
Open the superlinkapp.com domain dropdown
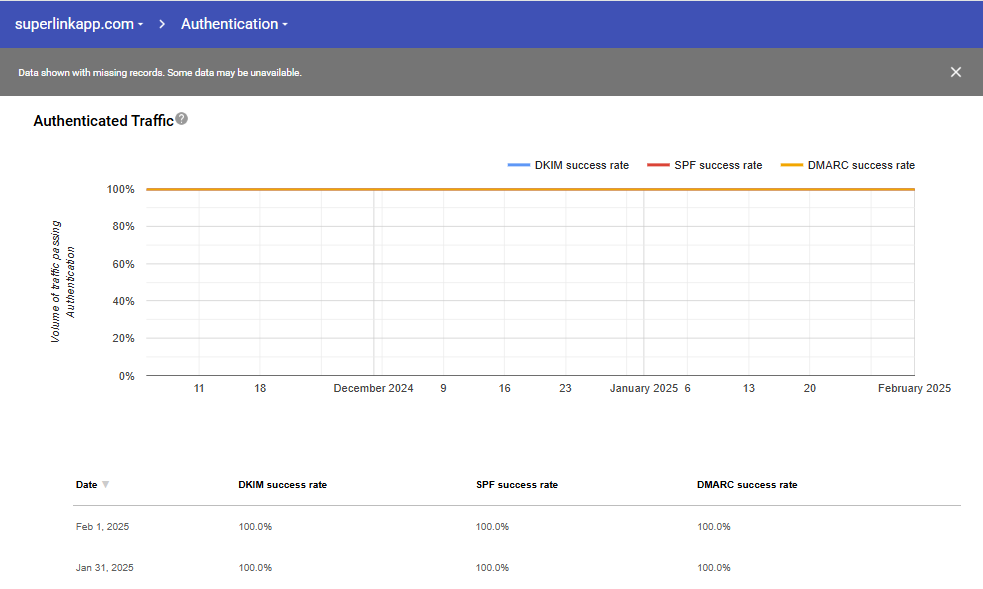79,24
